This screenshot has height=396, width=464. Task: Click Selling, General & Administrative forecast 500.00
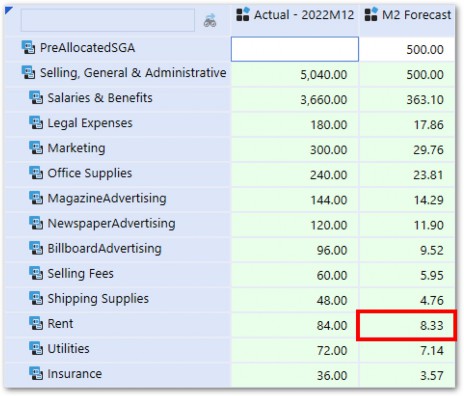407,74
